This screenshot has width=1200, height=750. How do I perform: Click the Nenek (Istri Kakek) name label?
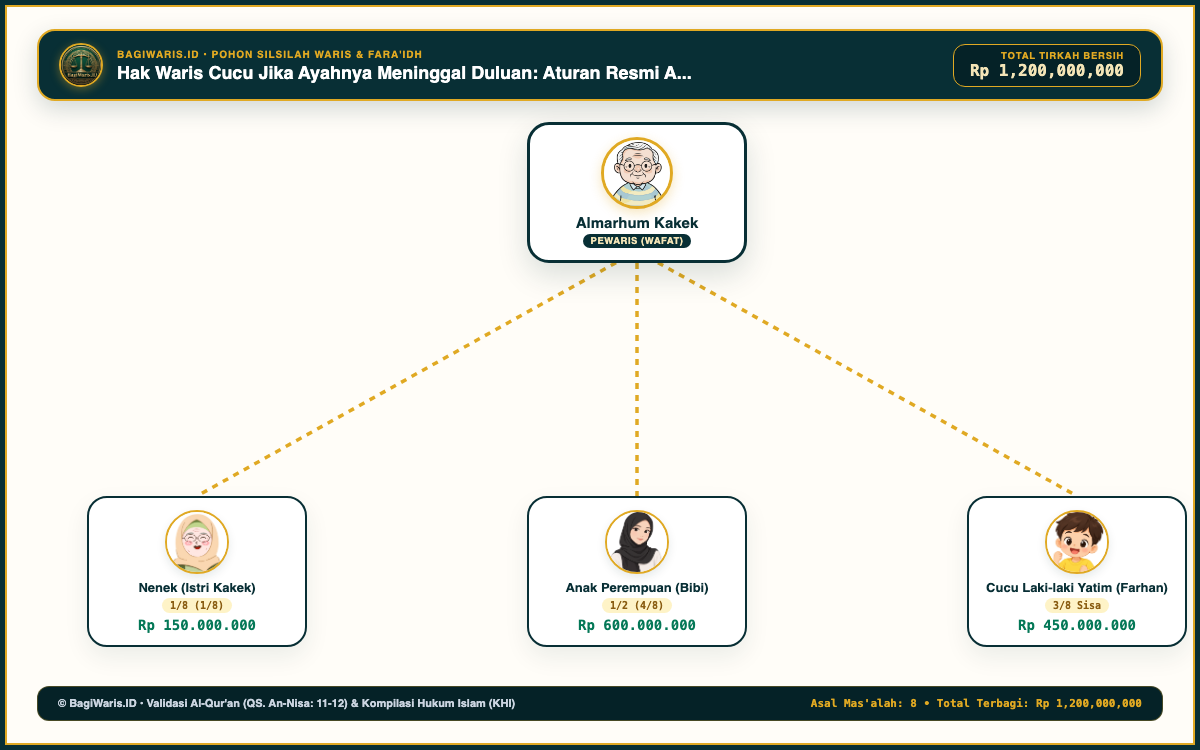click(197, 588)
